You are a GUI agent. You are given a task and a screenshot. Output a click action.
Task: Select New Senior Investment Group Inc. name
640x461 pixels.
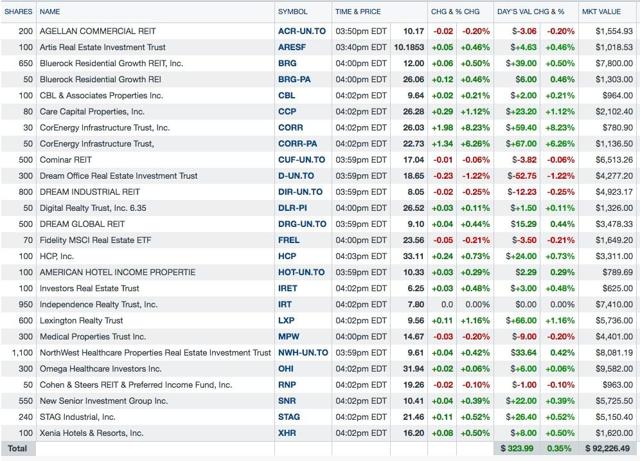104,401
